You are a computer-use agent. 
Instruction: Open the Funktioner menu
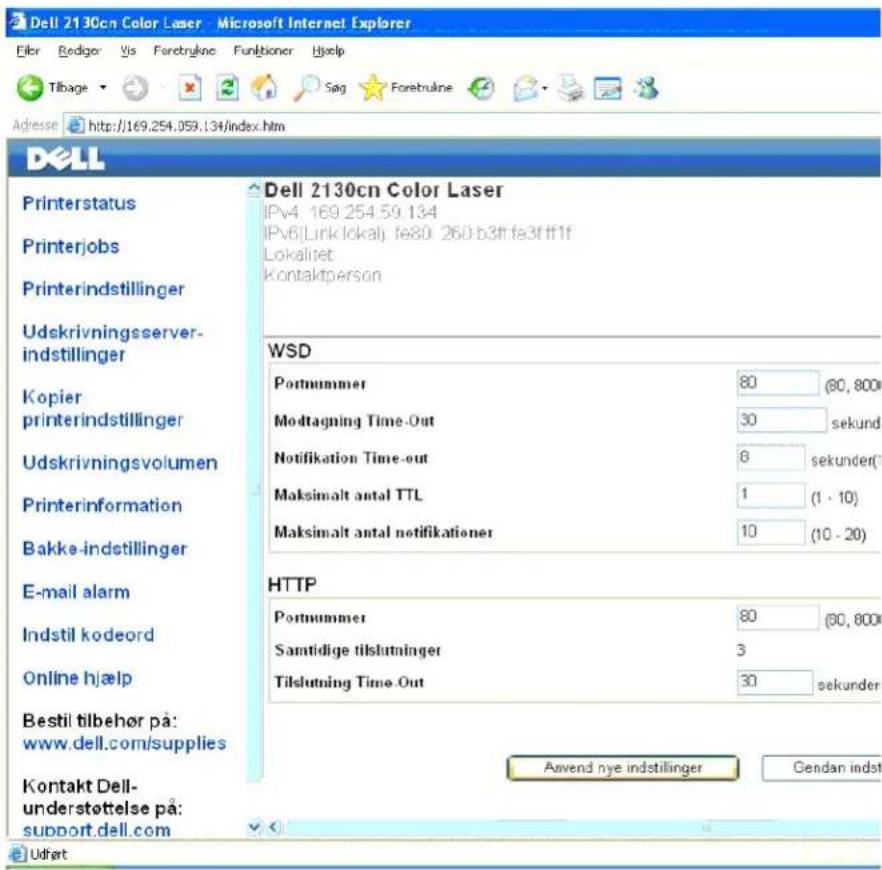point(263,51)
